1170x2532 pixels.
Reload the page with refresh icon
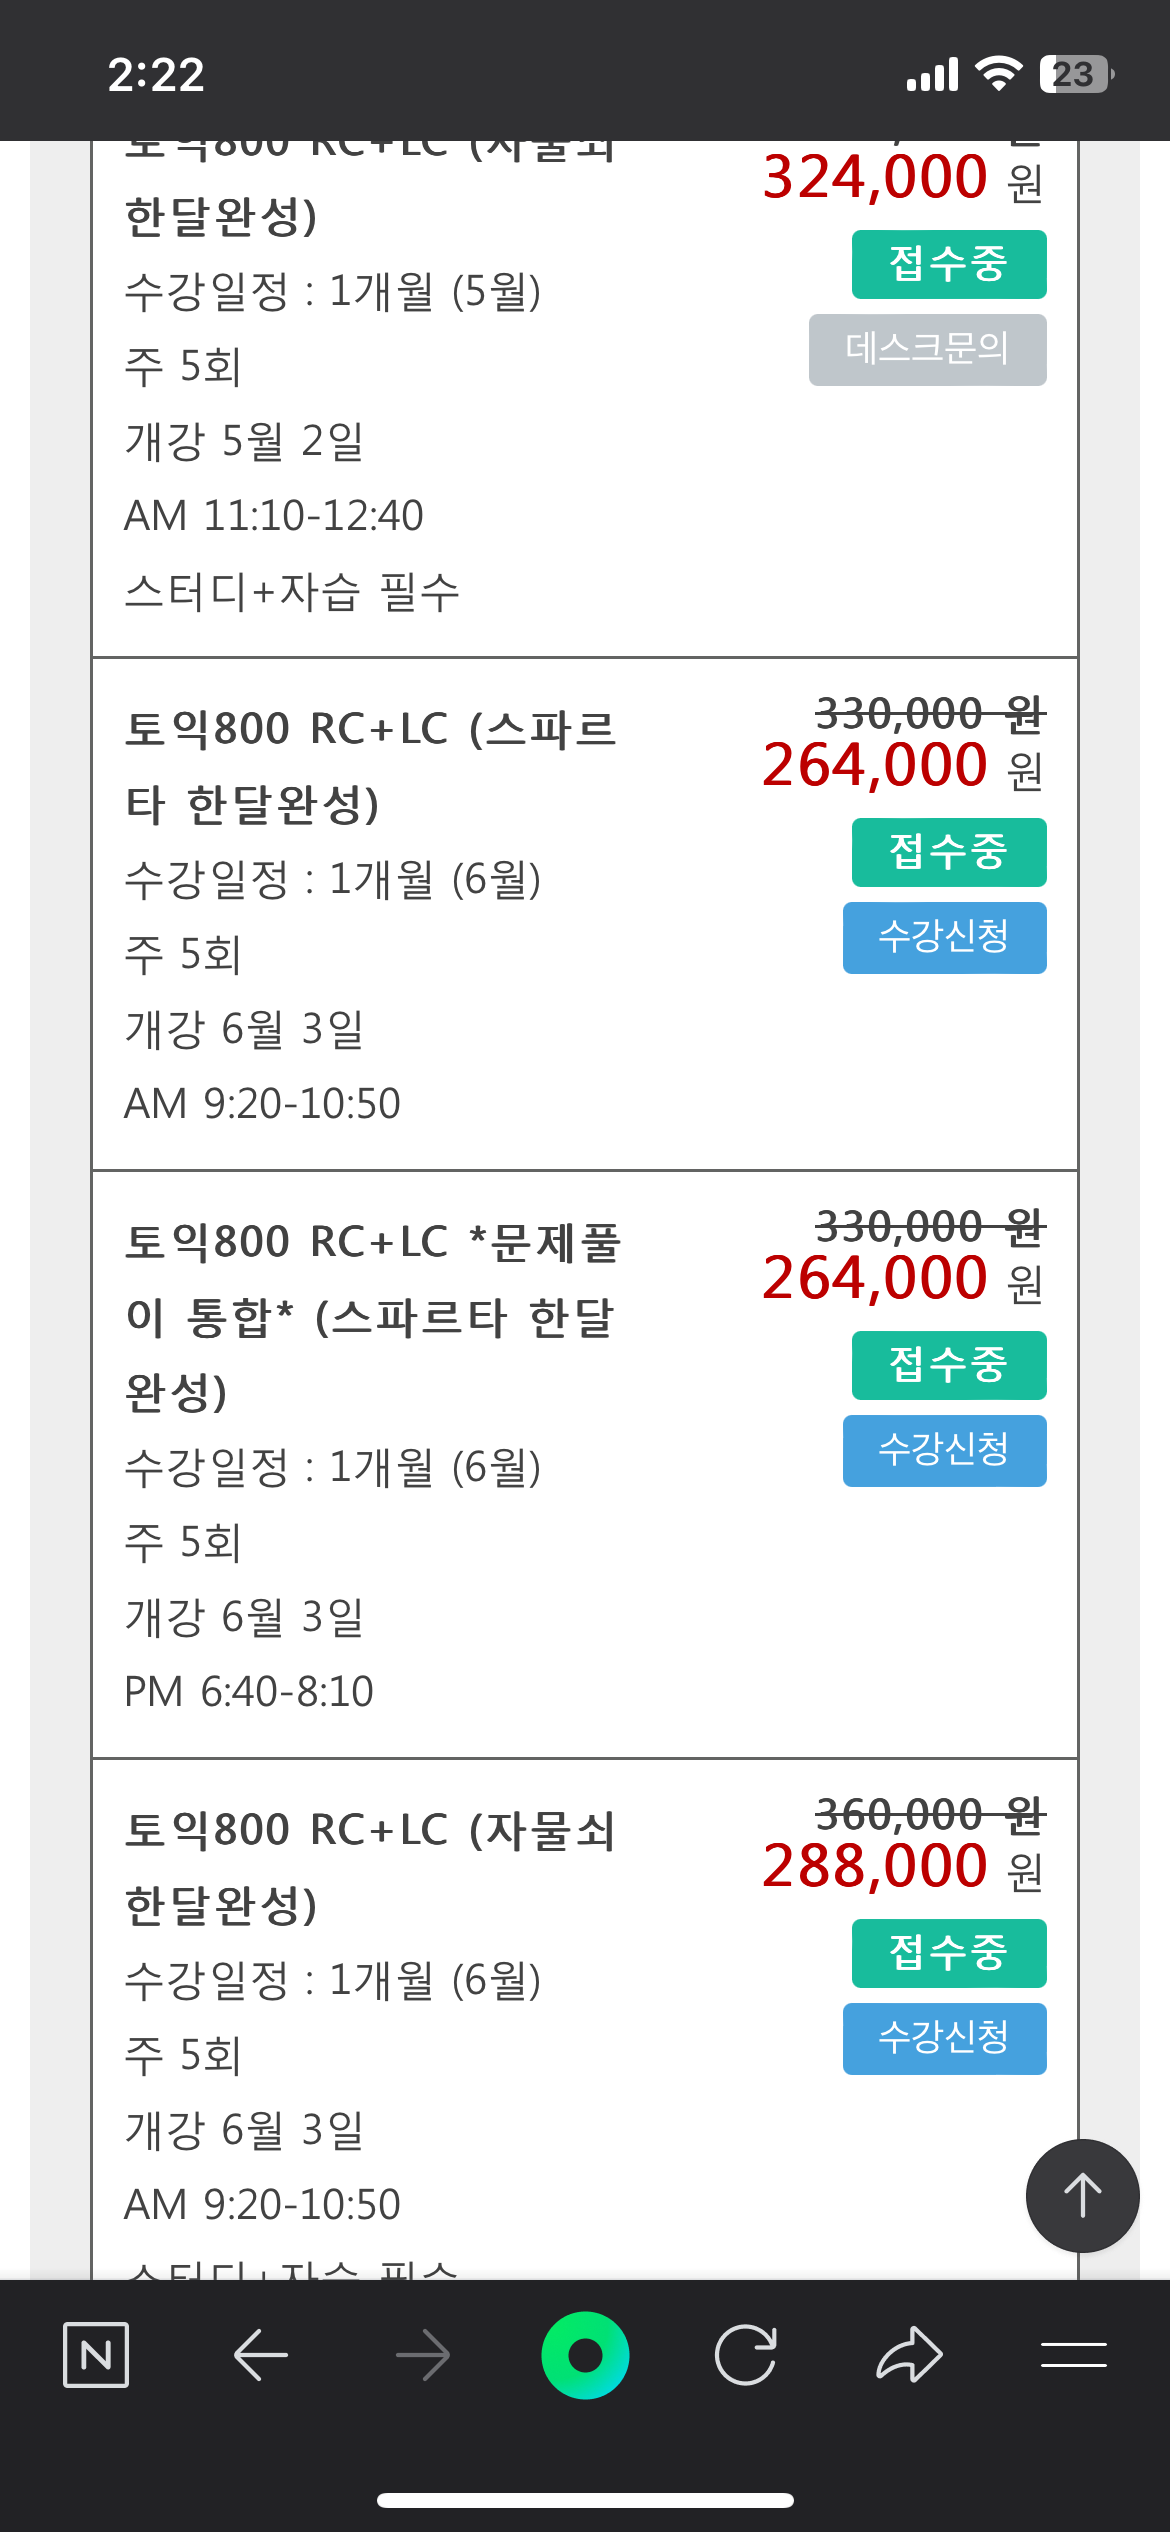click(746, 2355)
